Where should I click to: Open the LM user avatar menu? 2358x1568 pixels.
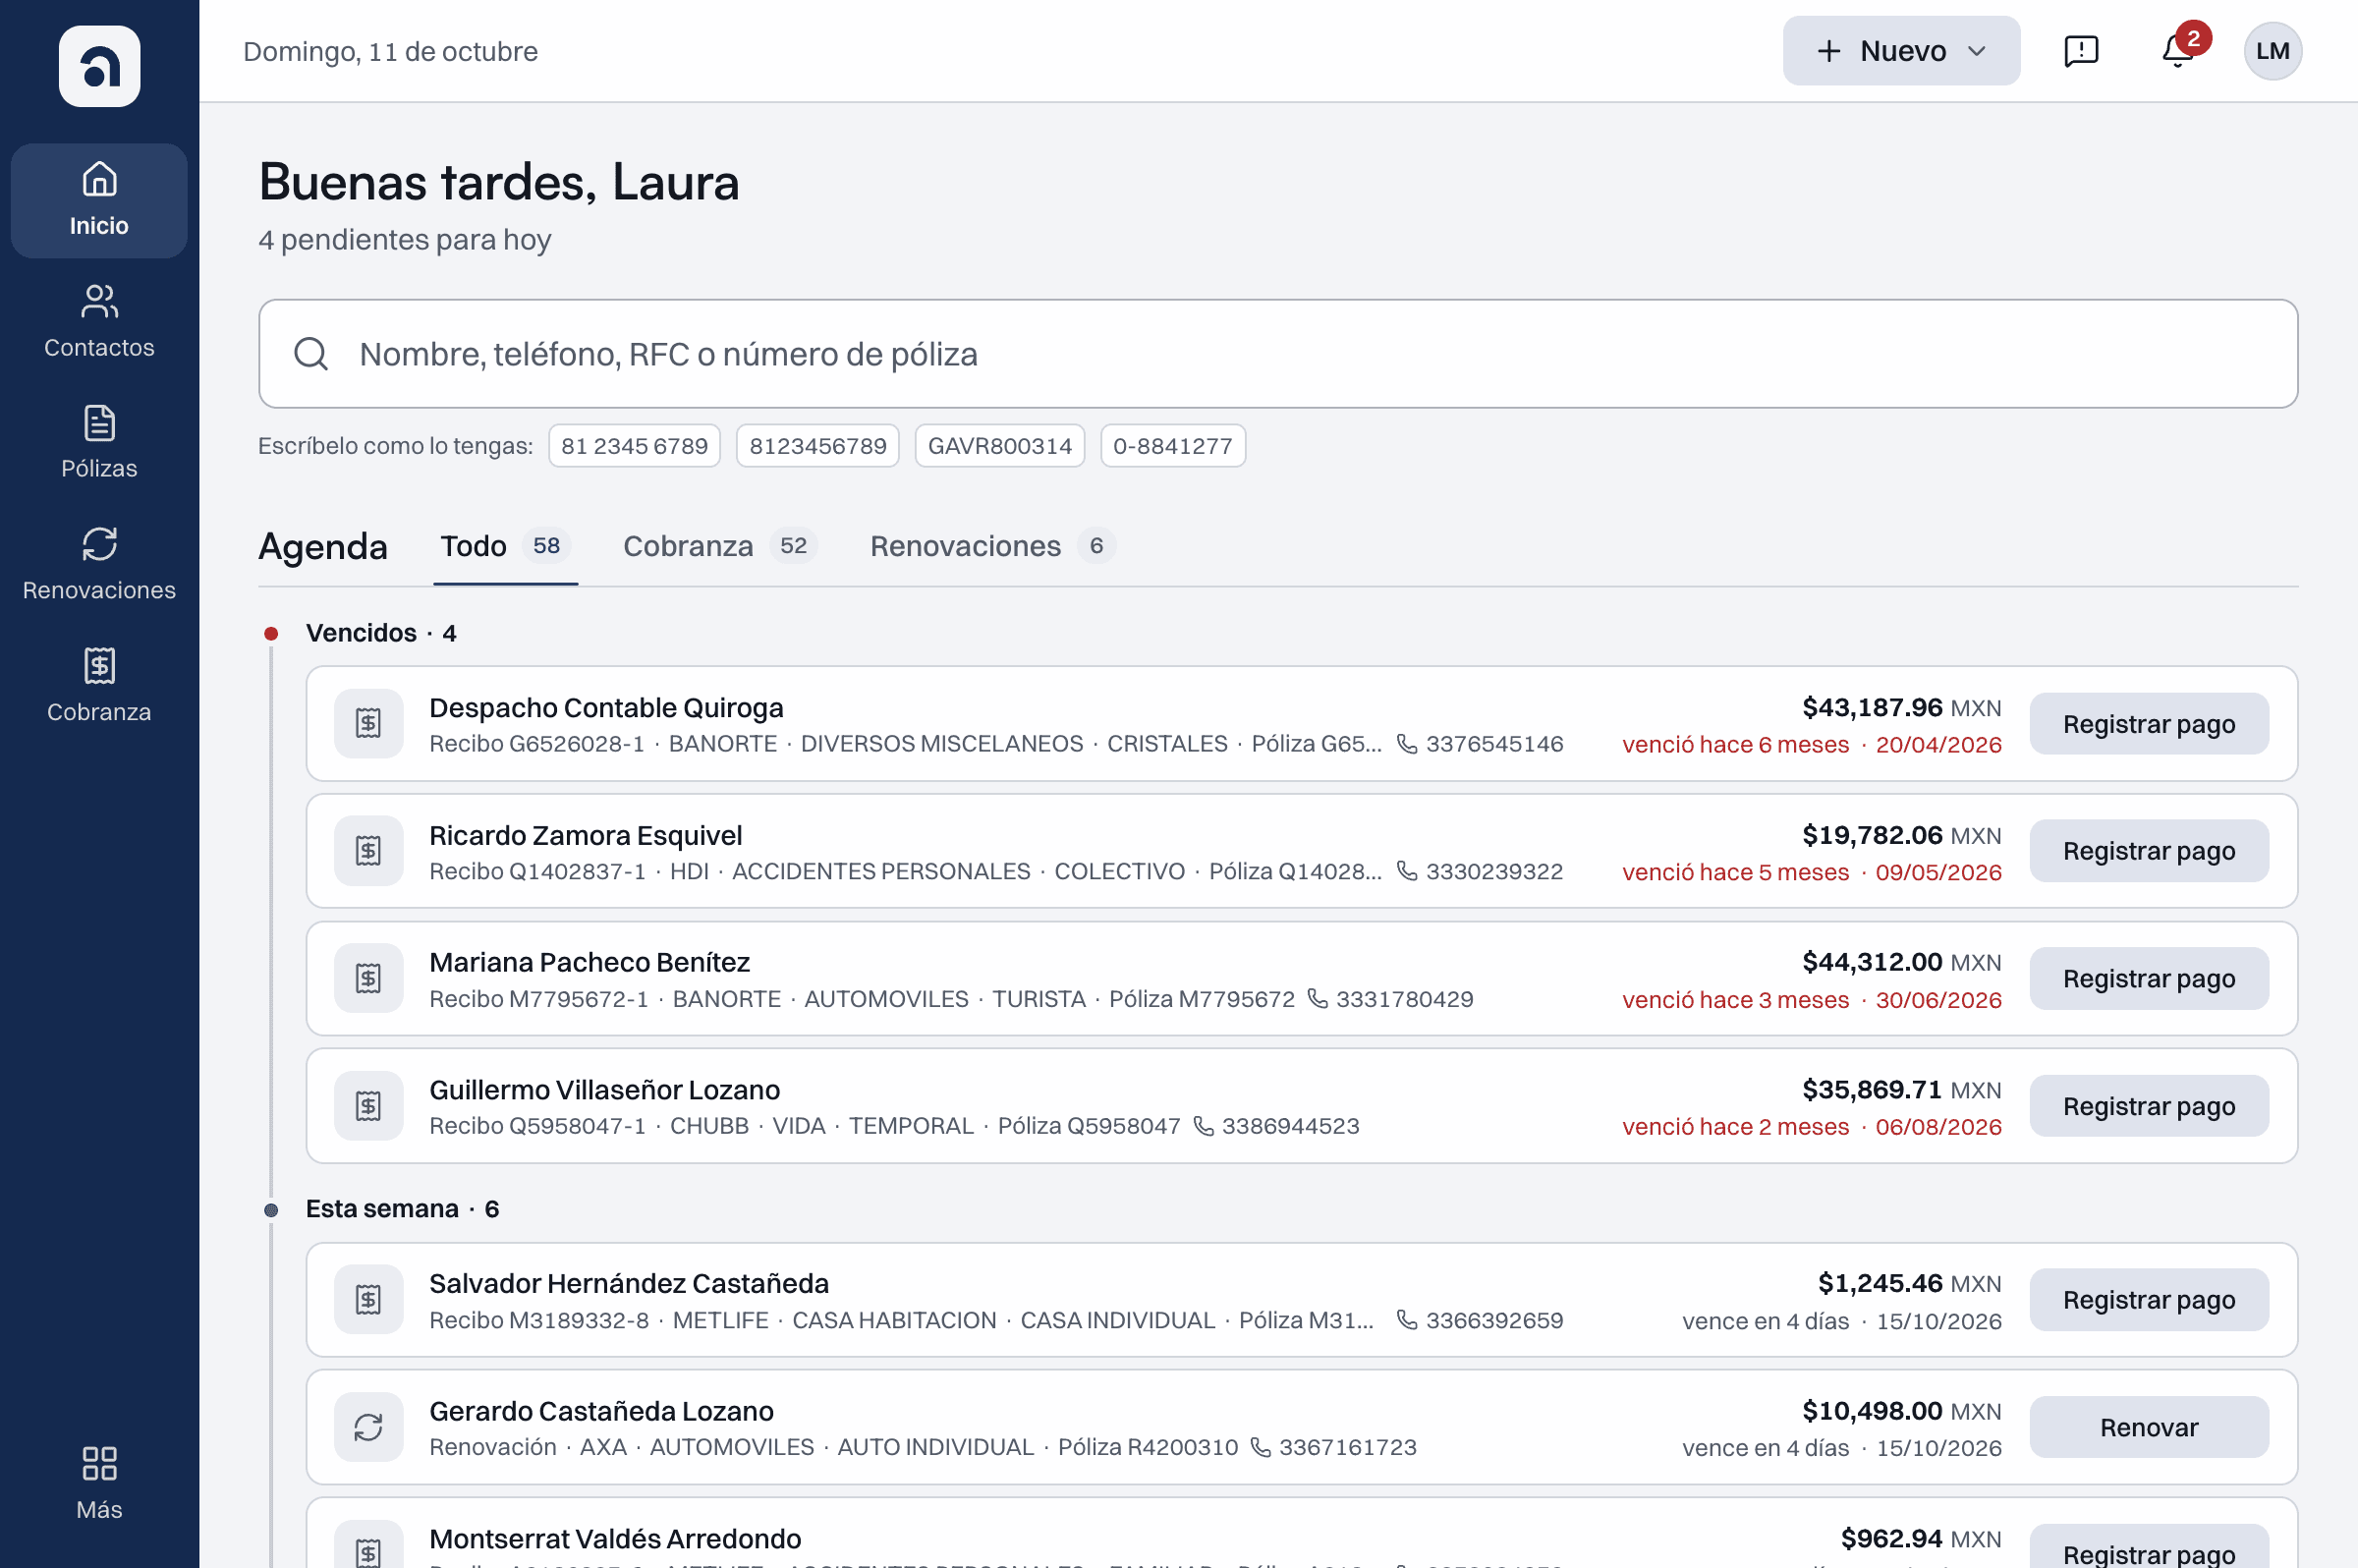(2272, 51)
